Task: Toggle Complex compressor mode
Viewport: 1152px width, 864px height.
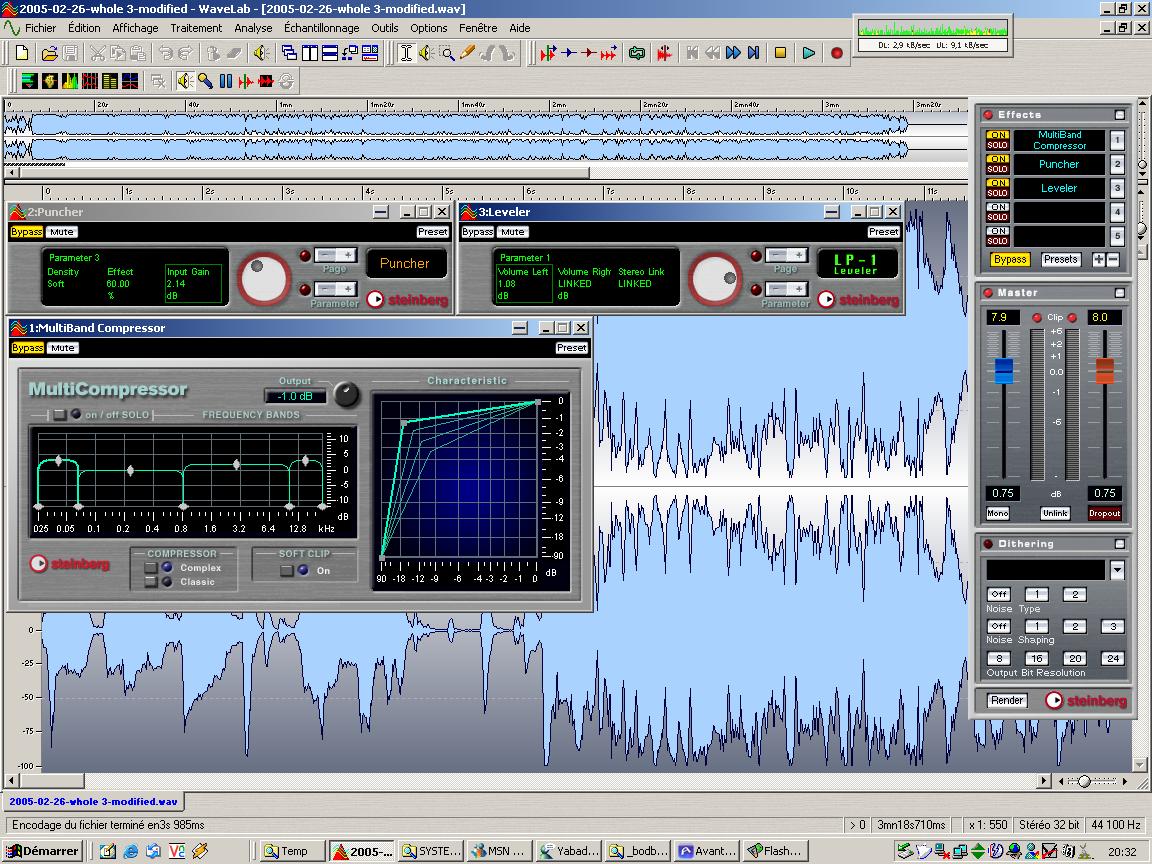Action: click(151, 568)
